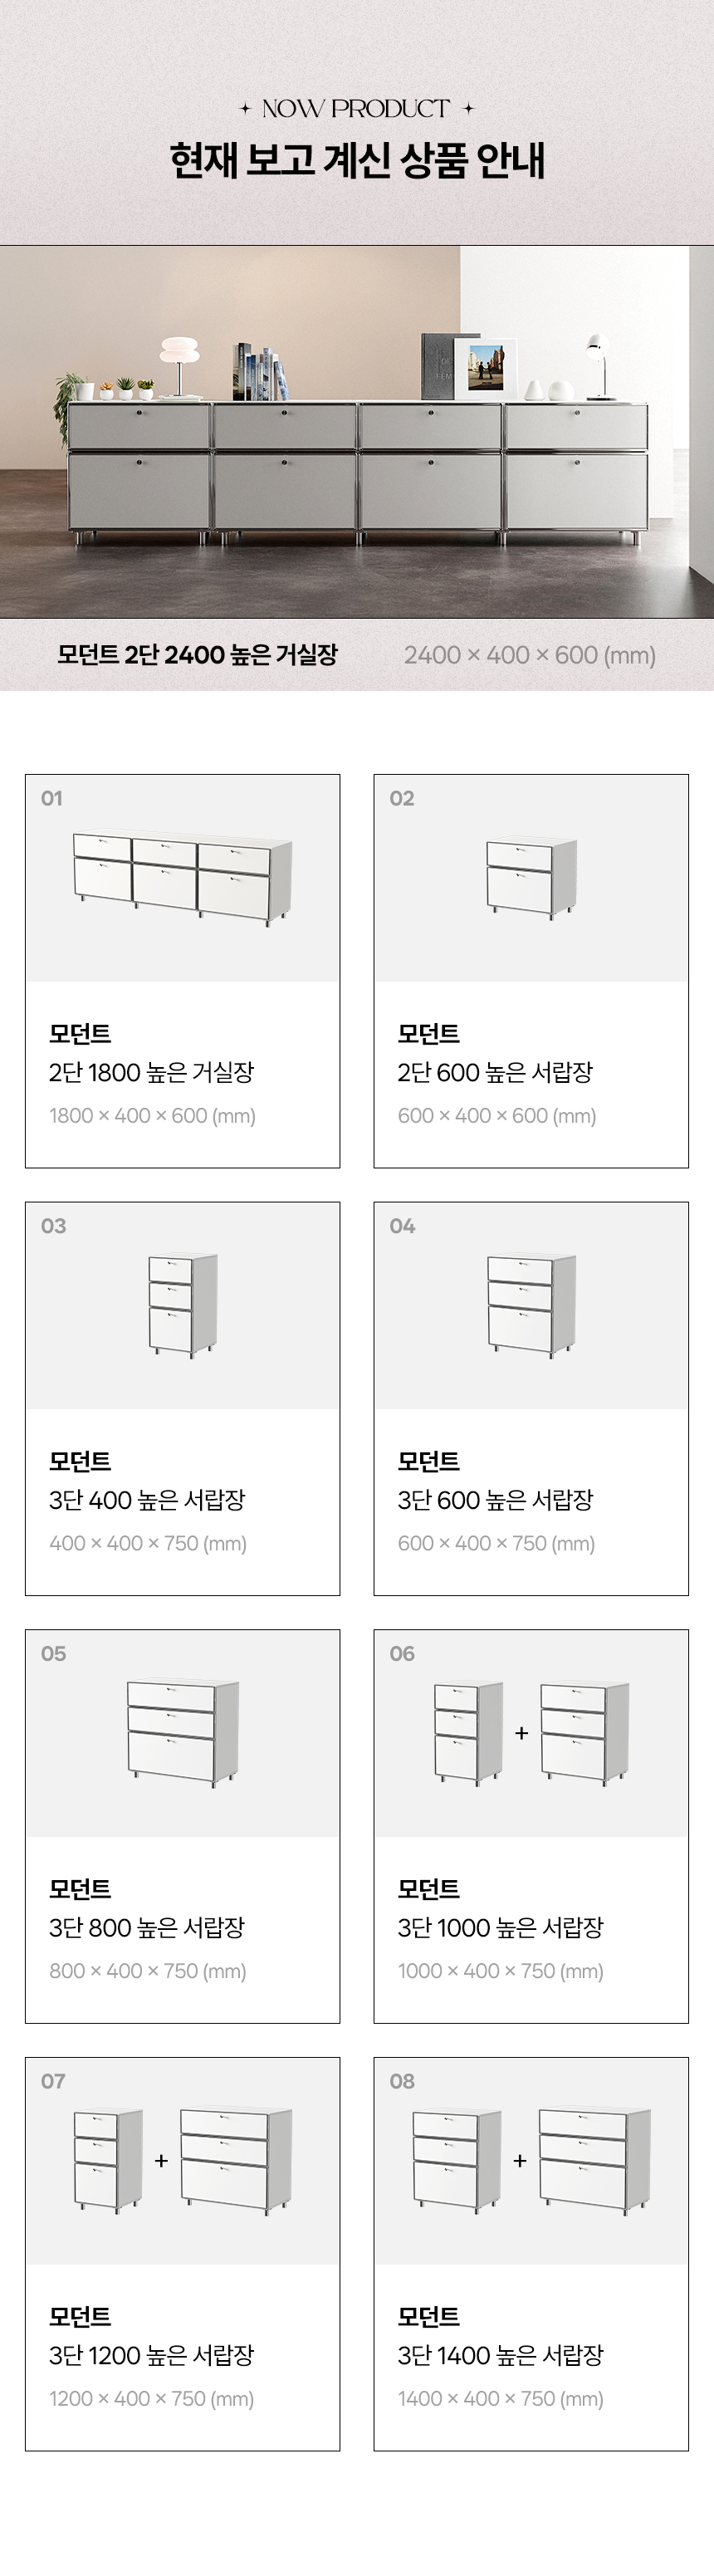The height and width of the screenshot is (2576, 714).
Task: Select the 2단 1800 높은 거실장 product name
Action: (151, 1072)
